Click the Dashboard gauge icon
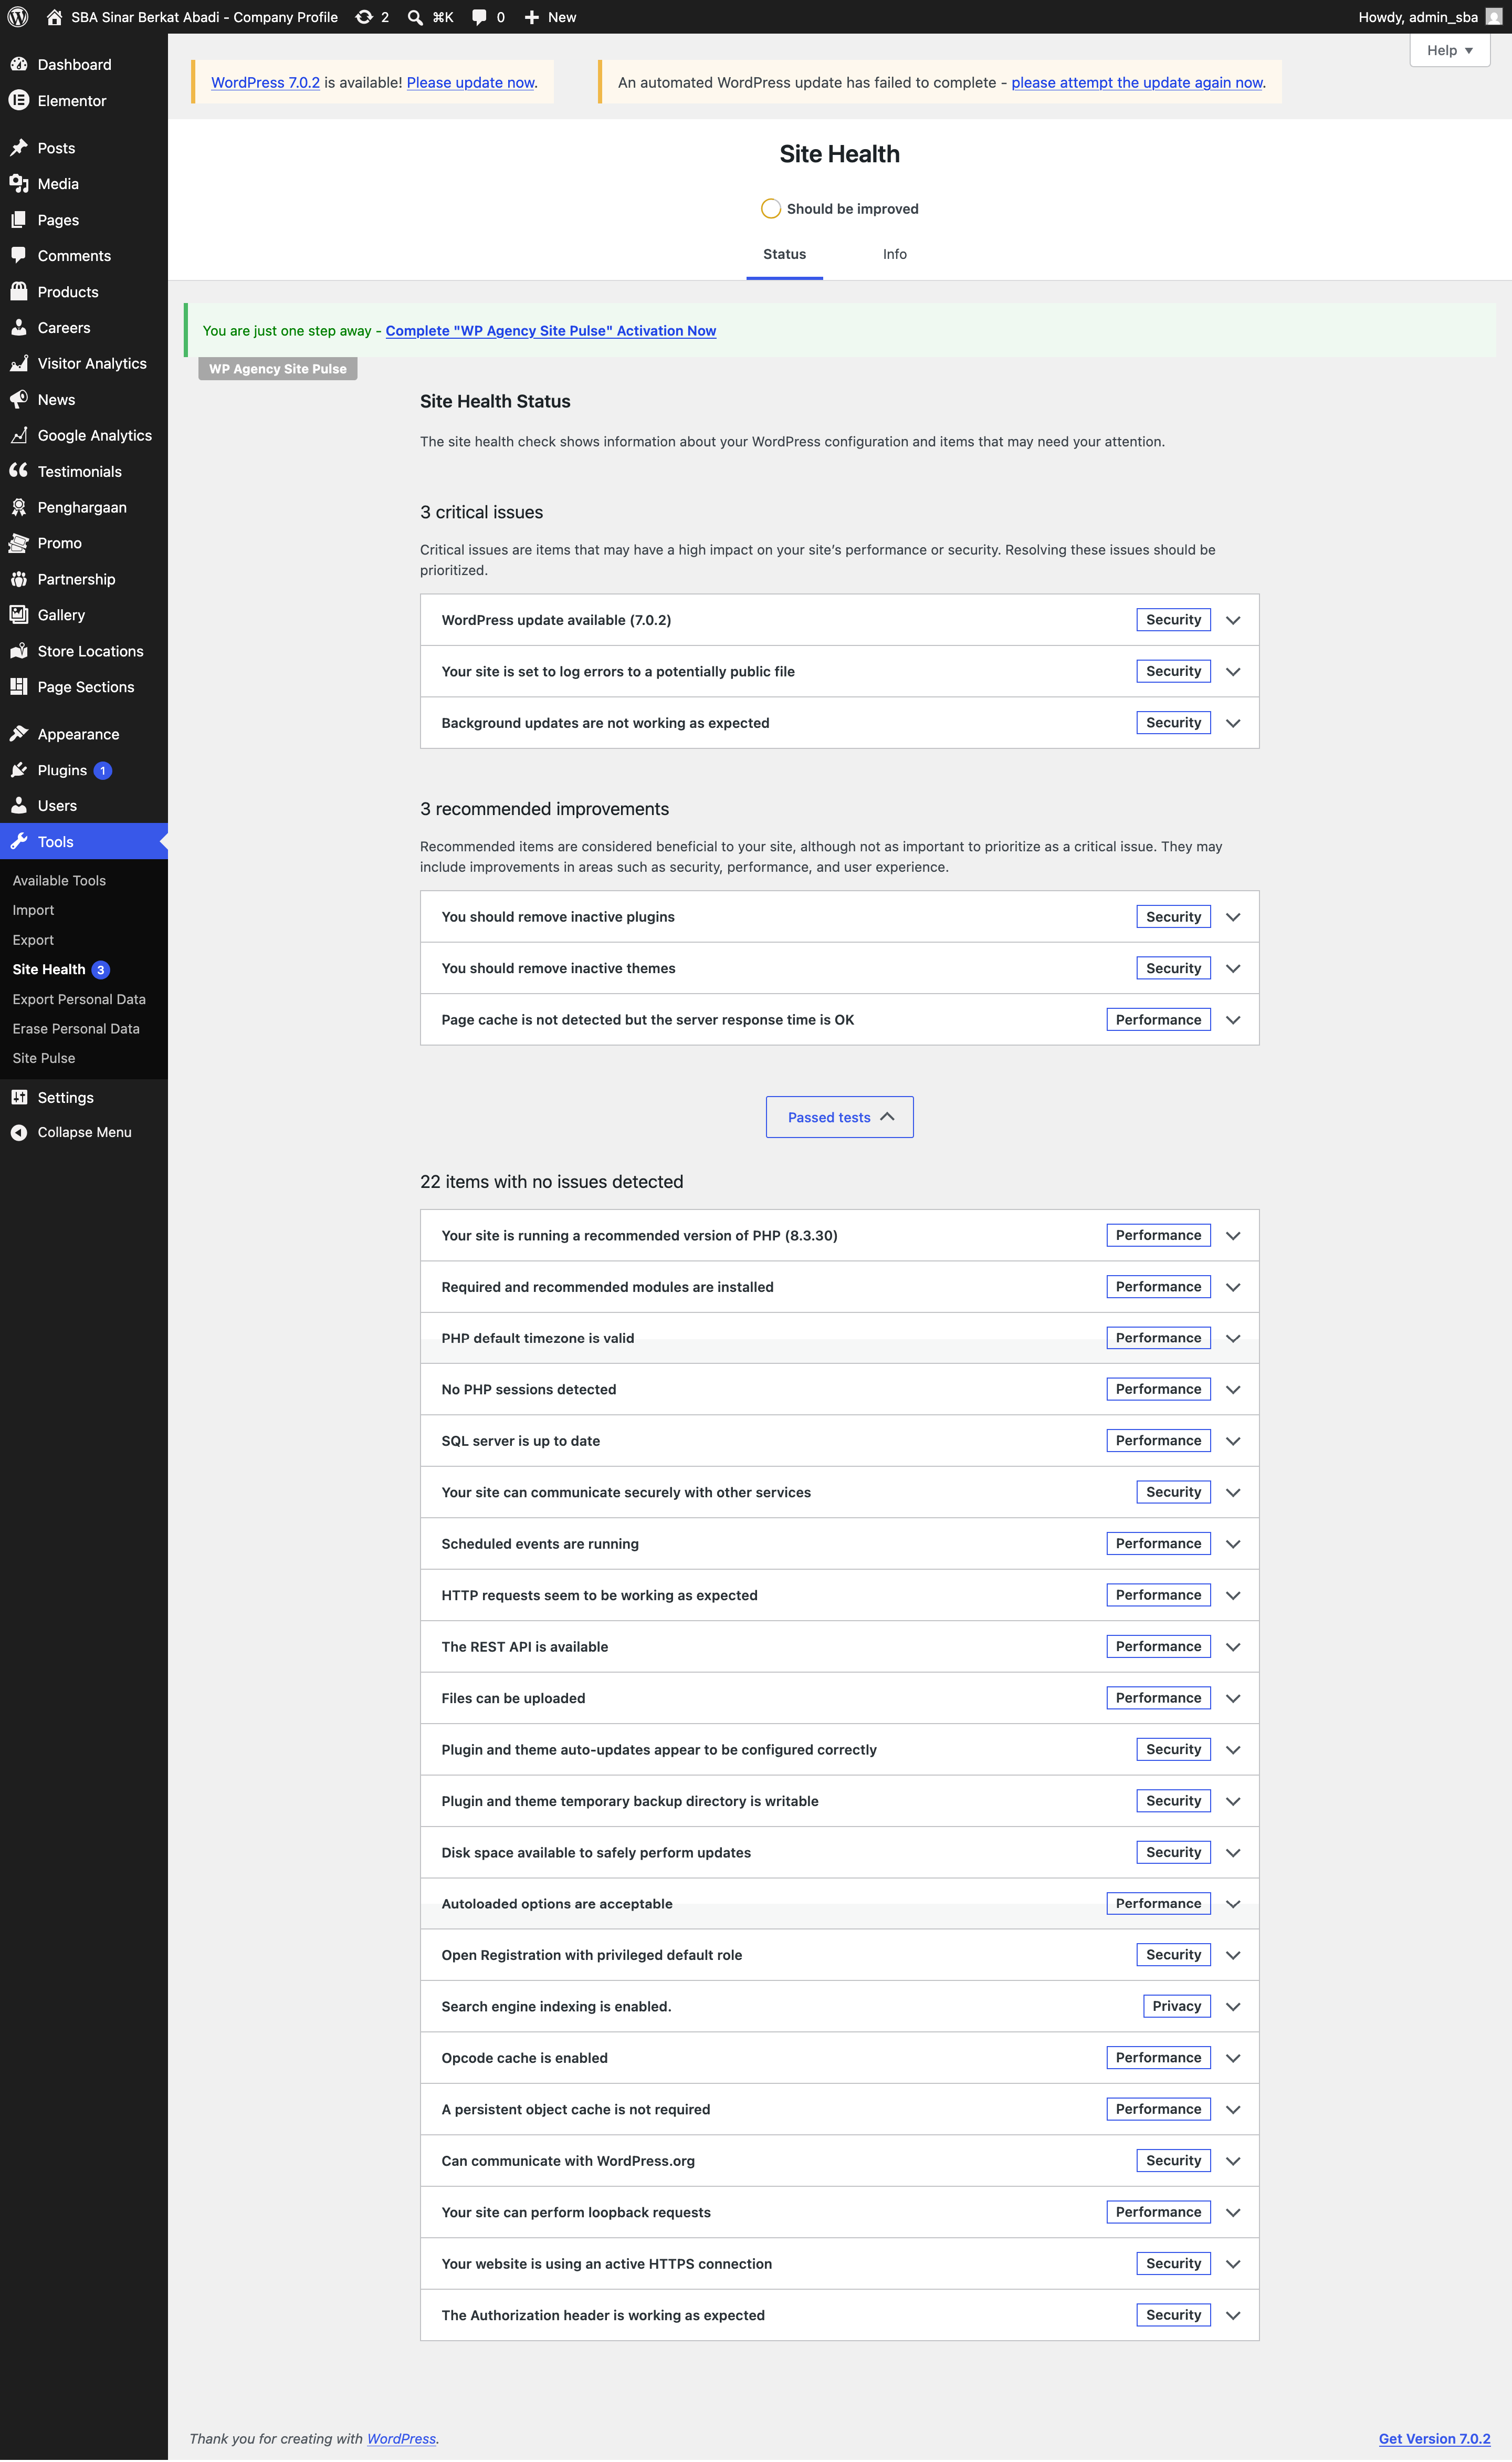 coord(19,64)
